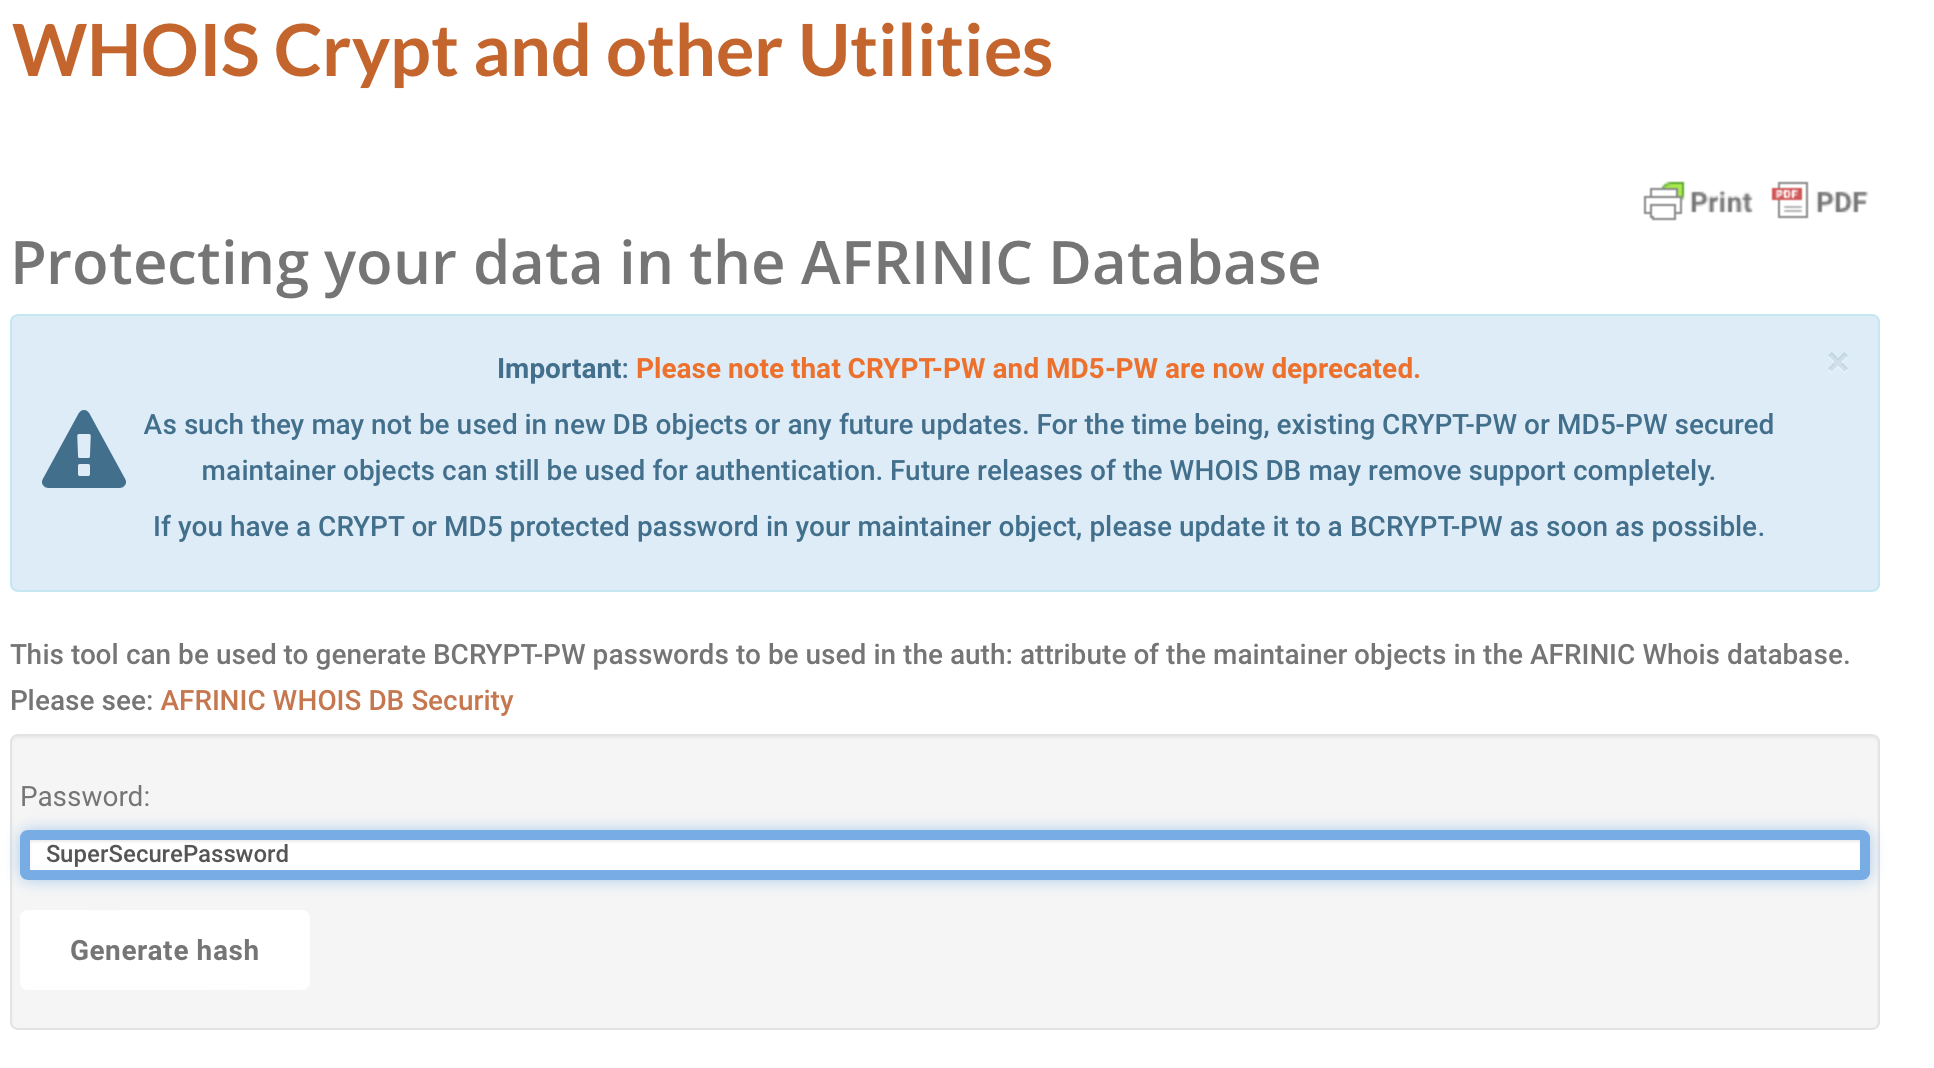Click the "If you have a CRYPT" line
Screen dimensions: 1934x1068
(958, 527)
